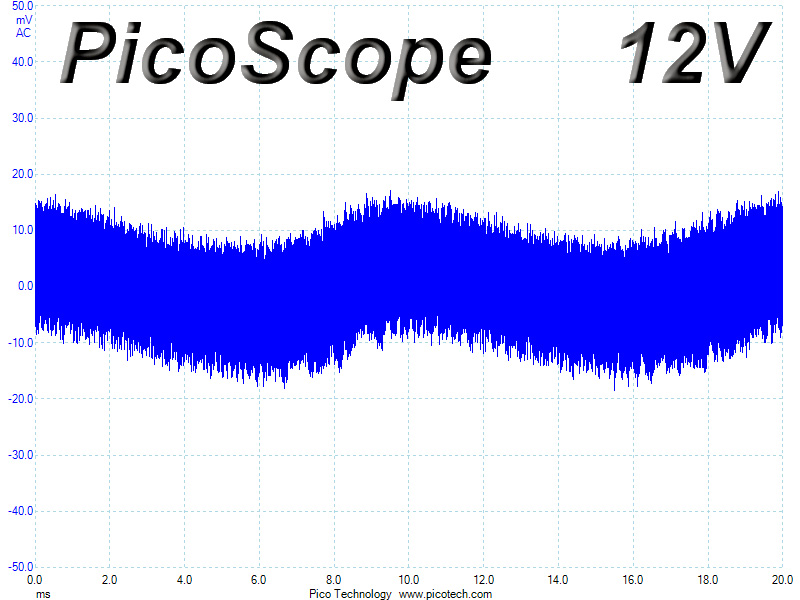Click the mV unit label
Screen dimensions: 800x600
tap(24, 20)
